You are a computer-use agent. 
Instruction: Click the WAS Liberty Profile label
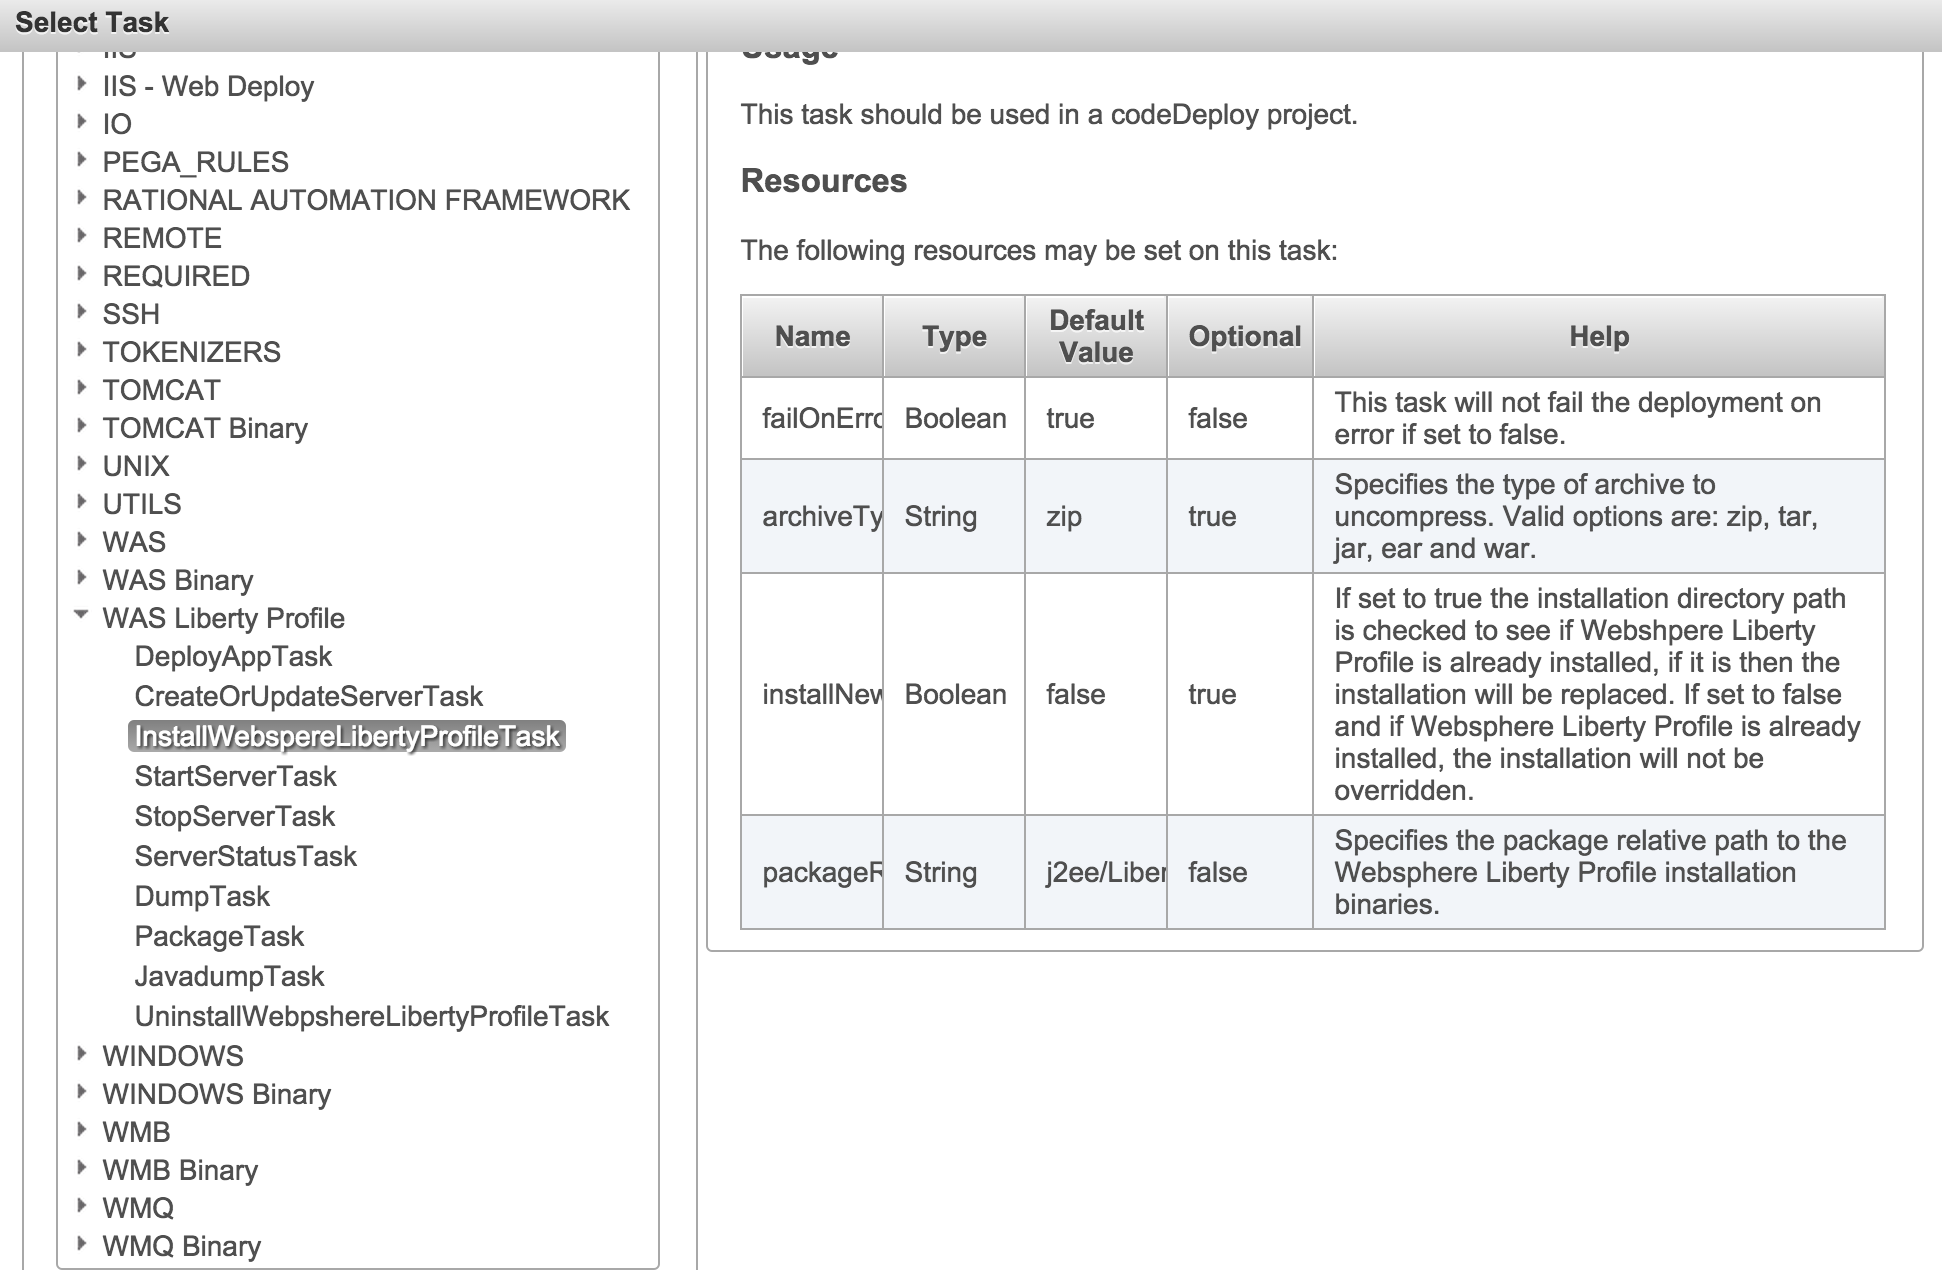coord(223,619)
